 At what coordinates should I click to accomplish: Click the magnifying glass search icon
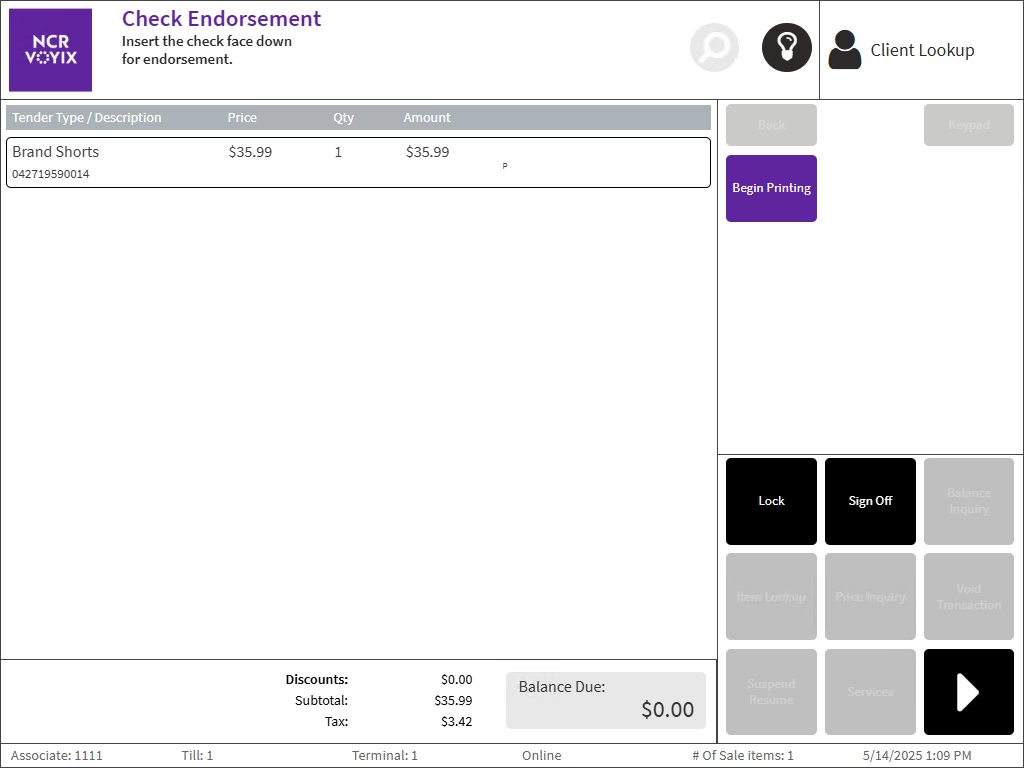[x=714, y=48]
